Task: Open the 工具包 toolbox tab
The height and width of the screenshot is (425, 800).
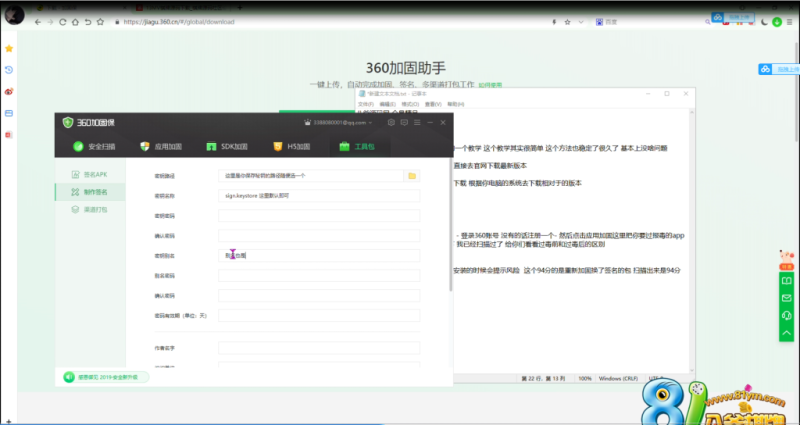Action: (x=357, y=147)
